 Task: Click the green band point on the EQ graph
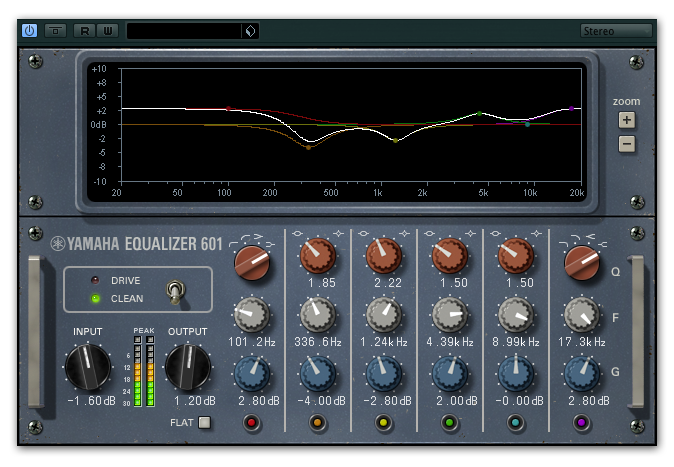[480, 114]
